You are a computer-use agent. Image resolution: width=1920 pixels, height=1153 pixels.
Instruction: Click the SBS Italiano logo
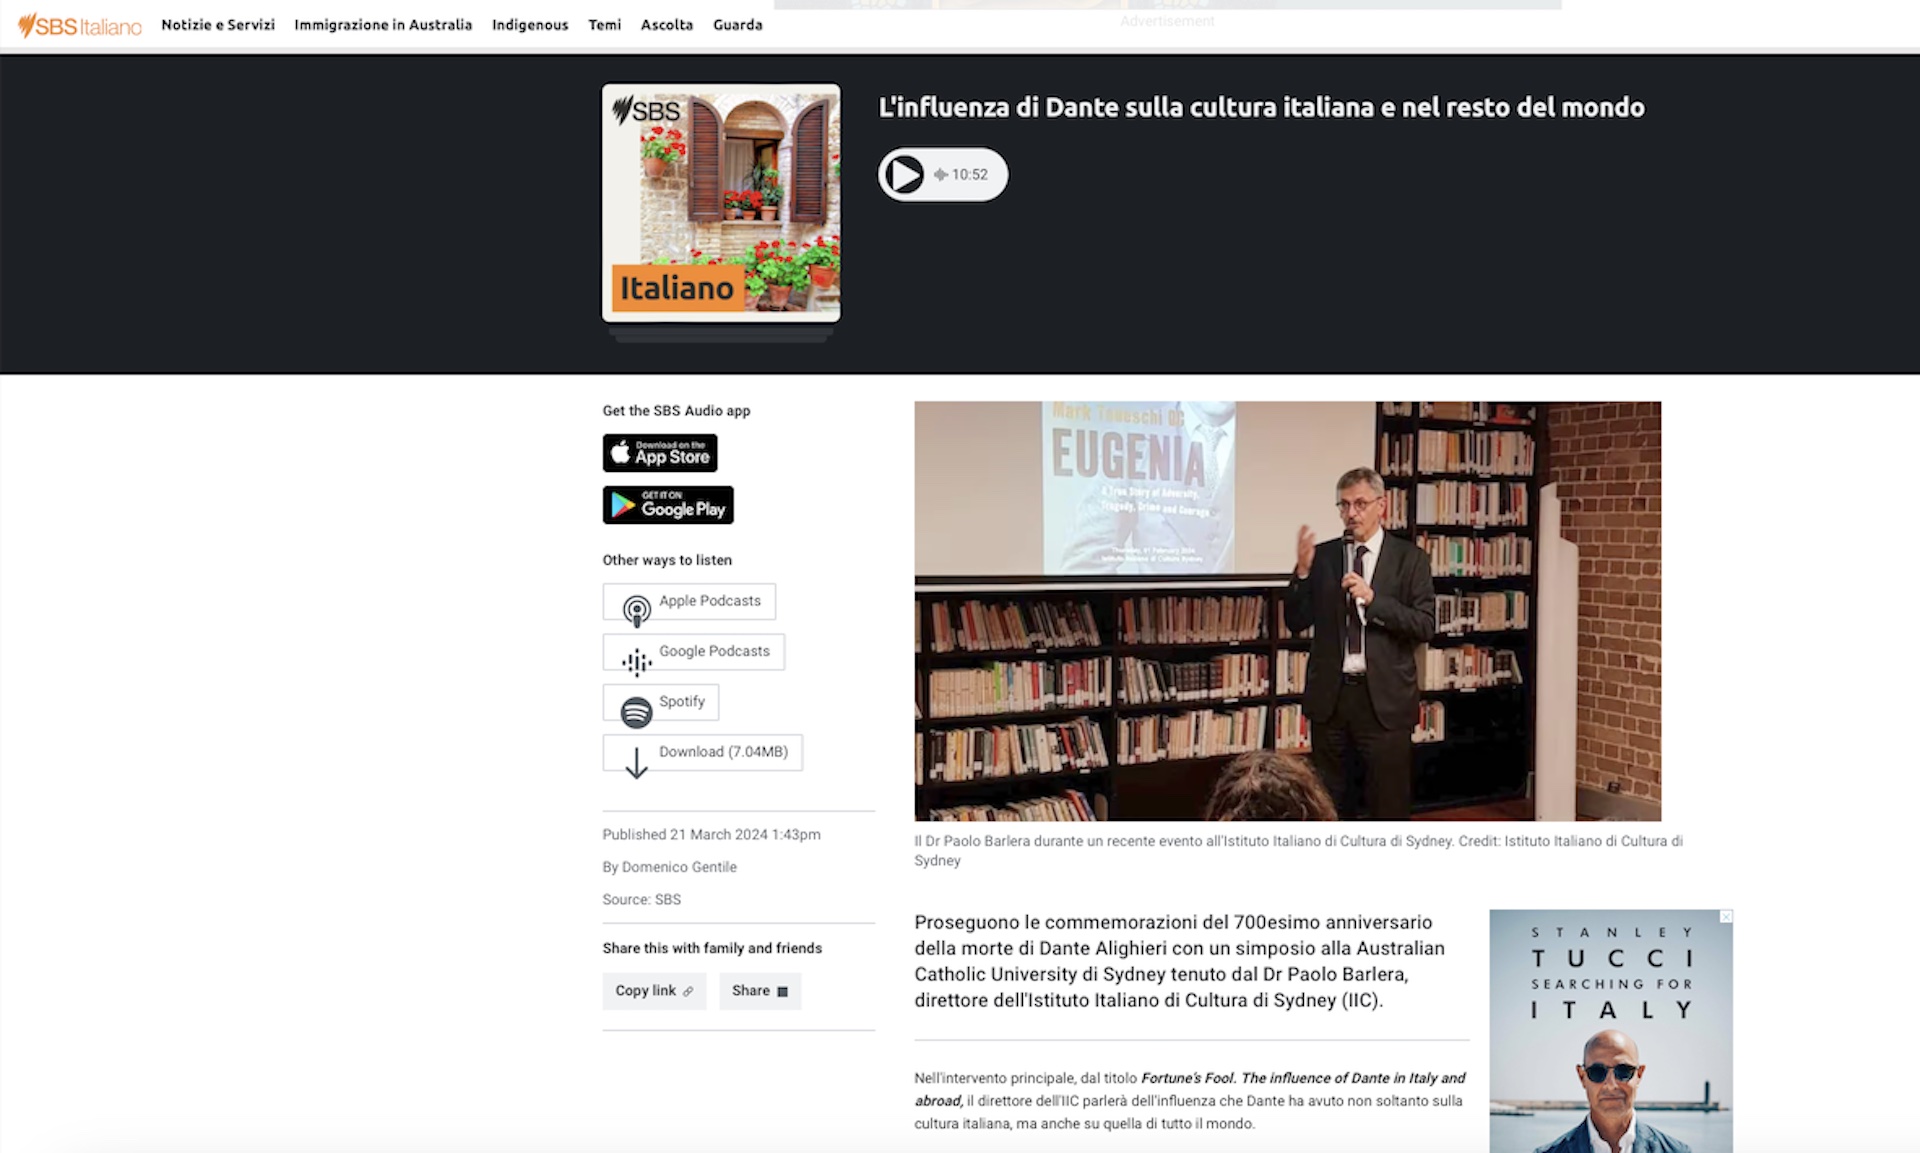point(80,25)
